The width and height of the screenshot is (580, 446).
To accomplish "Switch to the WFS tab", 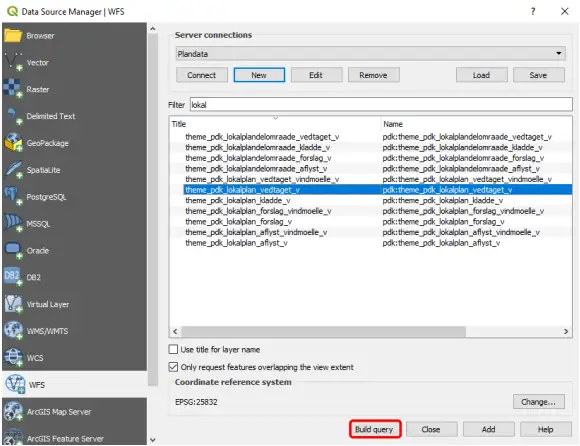I will coord(74,385).
